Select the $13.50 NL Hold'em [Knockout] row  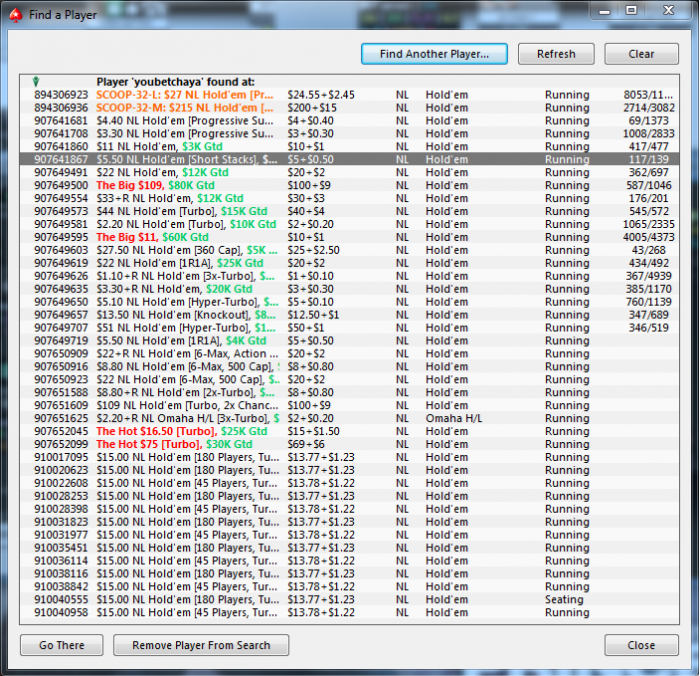pos(350,315)
